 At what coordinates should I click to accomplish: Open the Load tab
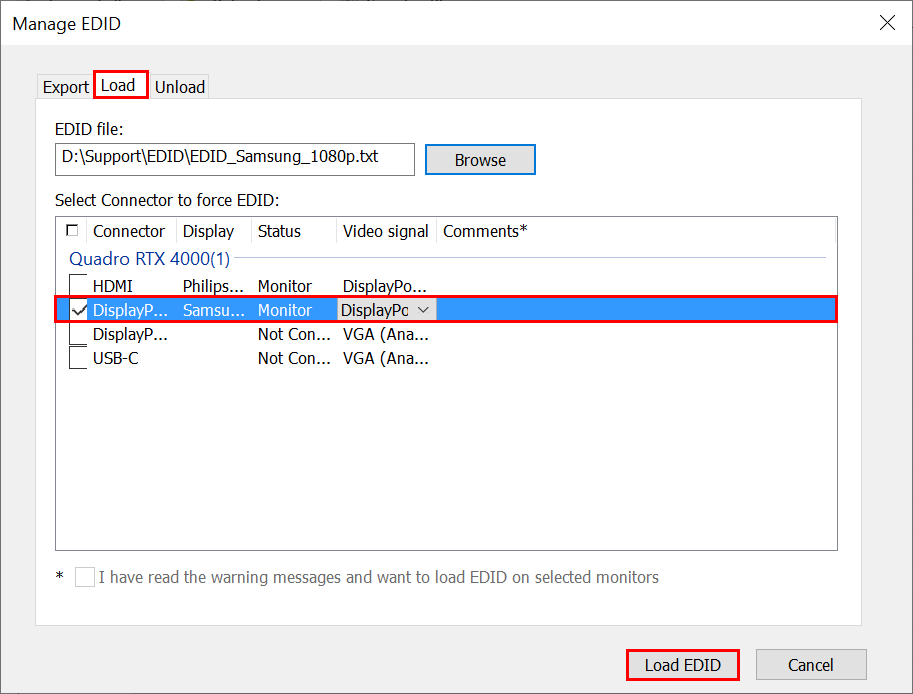click(118, 86)
